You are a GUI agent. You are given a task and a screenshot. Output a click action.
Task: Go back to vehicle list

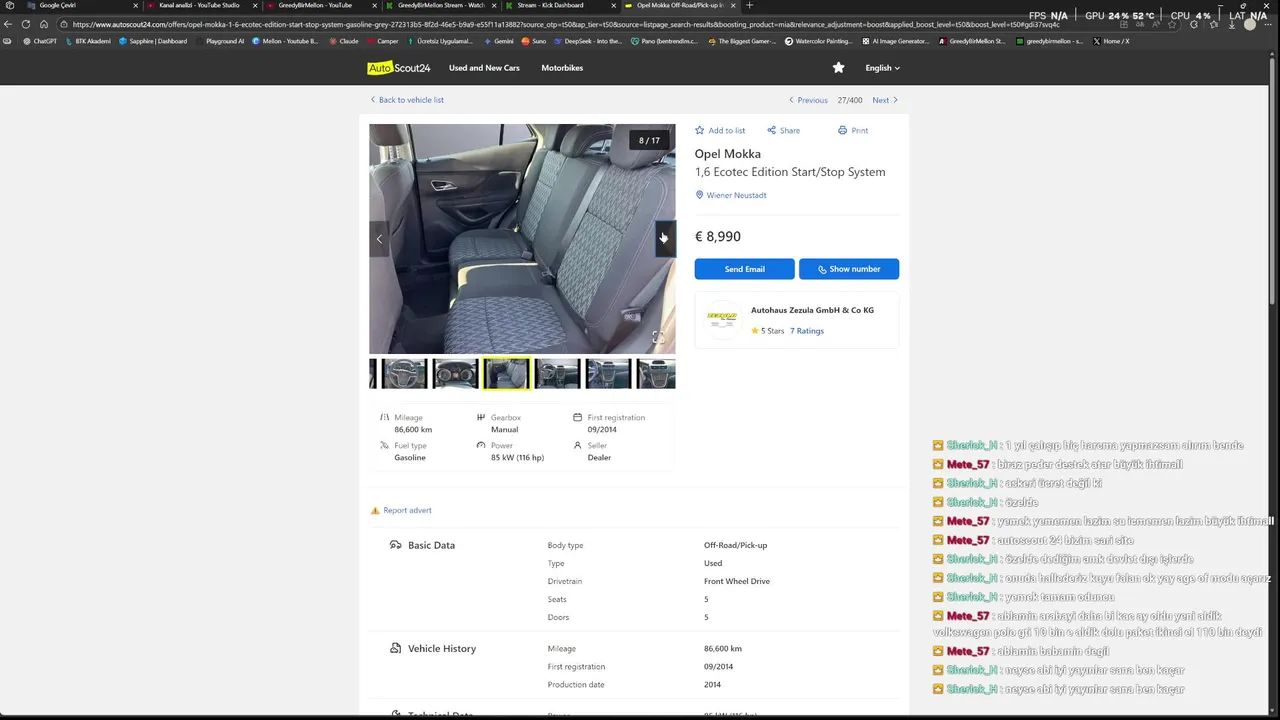(x=407, y=100)
